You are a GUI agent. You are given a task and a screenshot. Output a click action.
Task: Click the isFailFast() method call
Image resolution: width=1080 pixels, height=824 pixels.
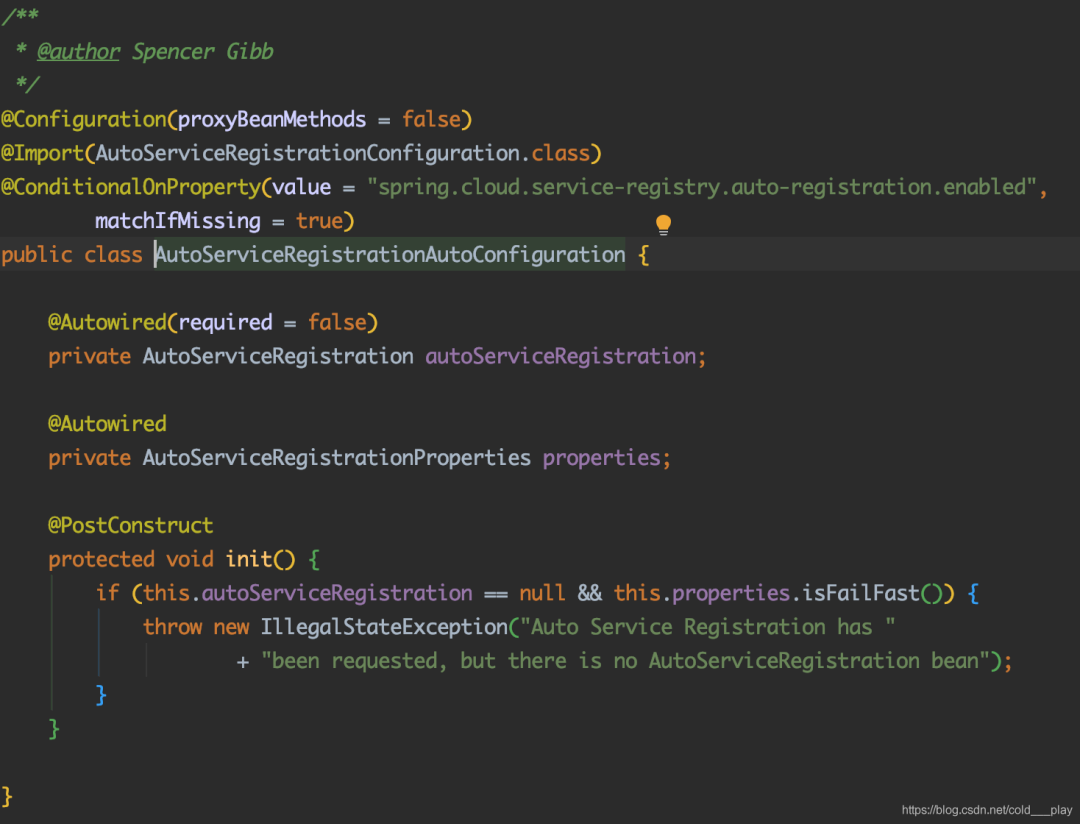(x=861, y=593)
